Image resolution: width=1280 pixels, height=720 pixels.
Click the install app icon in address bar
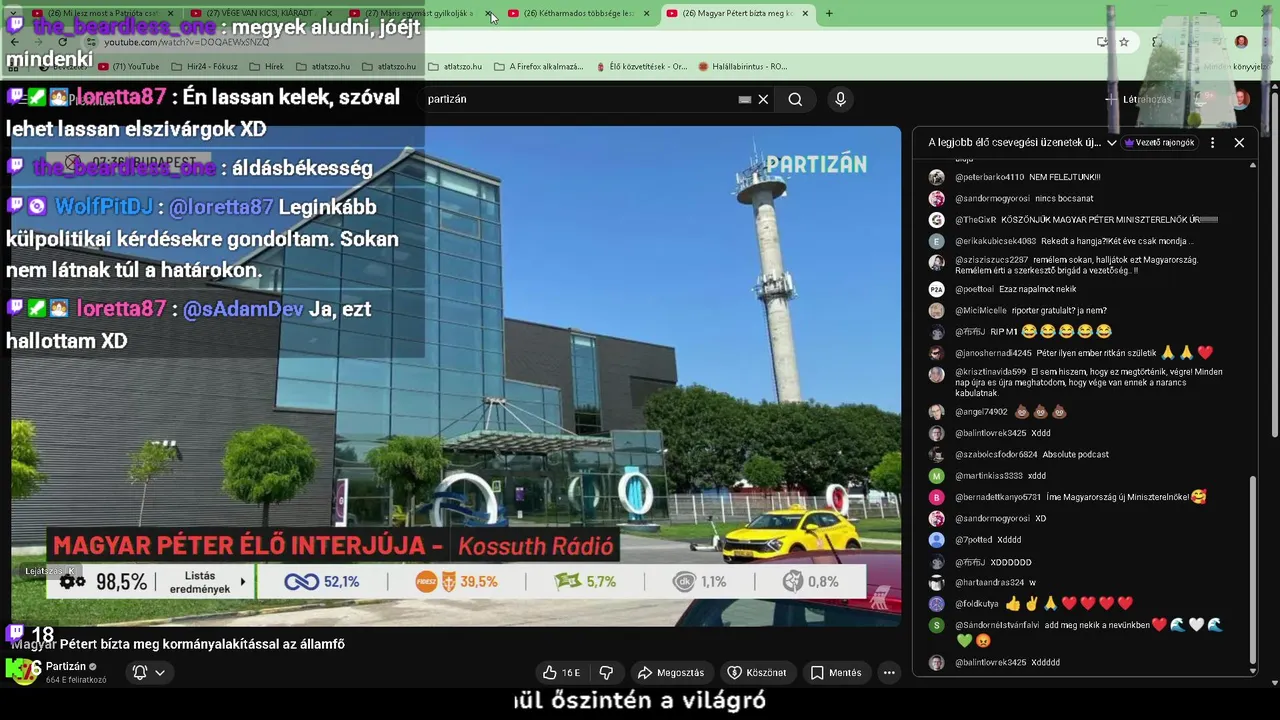(1102, 42)
